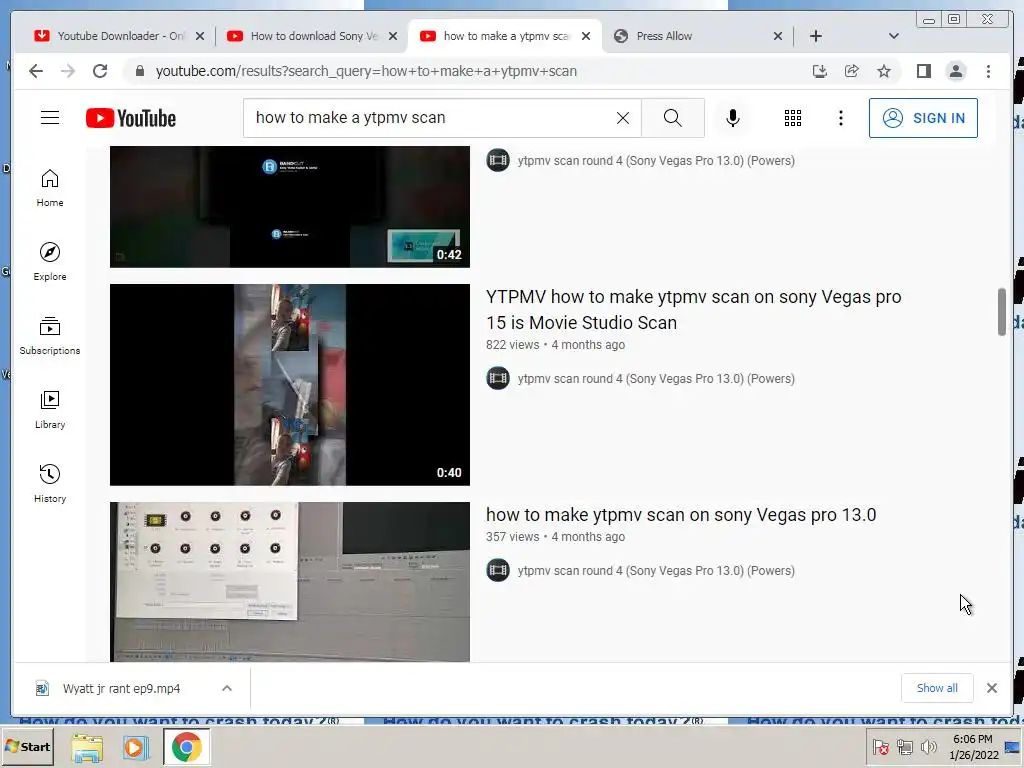Expand Wyatt jr rant ep9.mp4 download options
1024x768 pixels.
click(x=227, y=688)
